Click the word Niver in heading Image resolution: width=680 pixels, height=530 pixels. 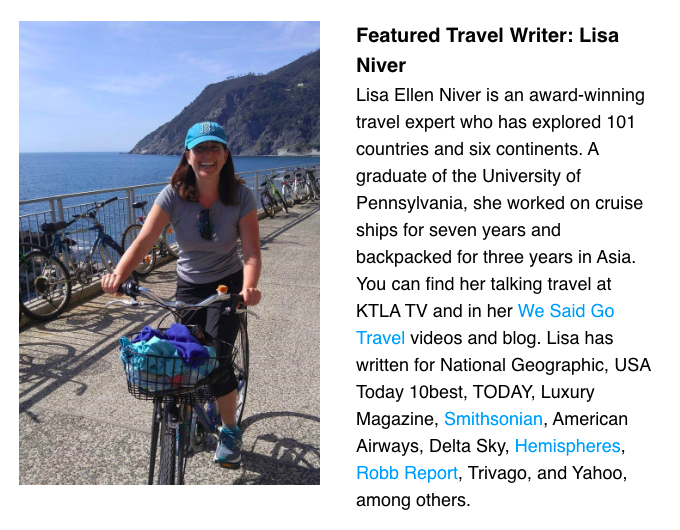coord(381,65)
